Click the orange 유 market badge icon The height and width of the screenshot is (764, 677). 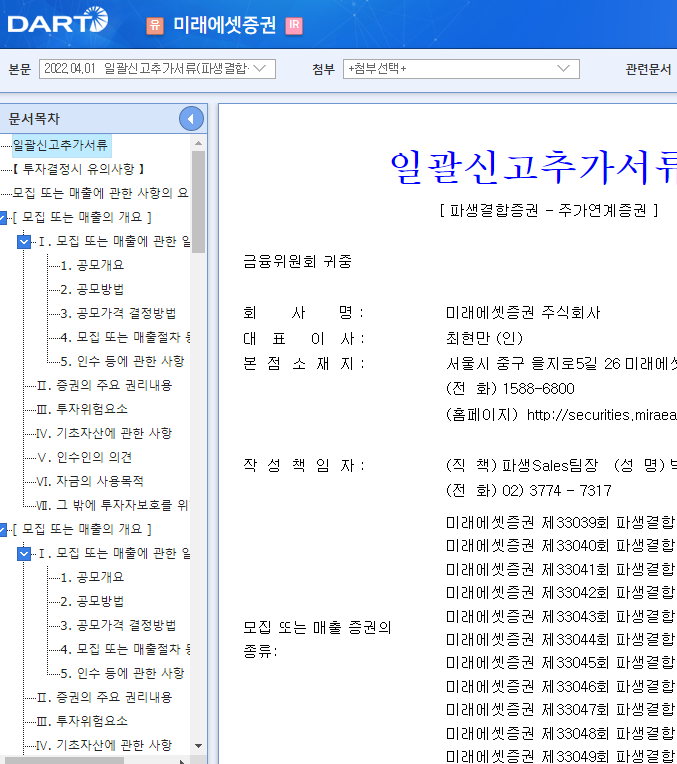point(155,25)
